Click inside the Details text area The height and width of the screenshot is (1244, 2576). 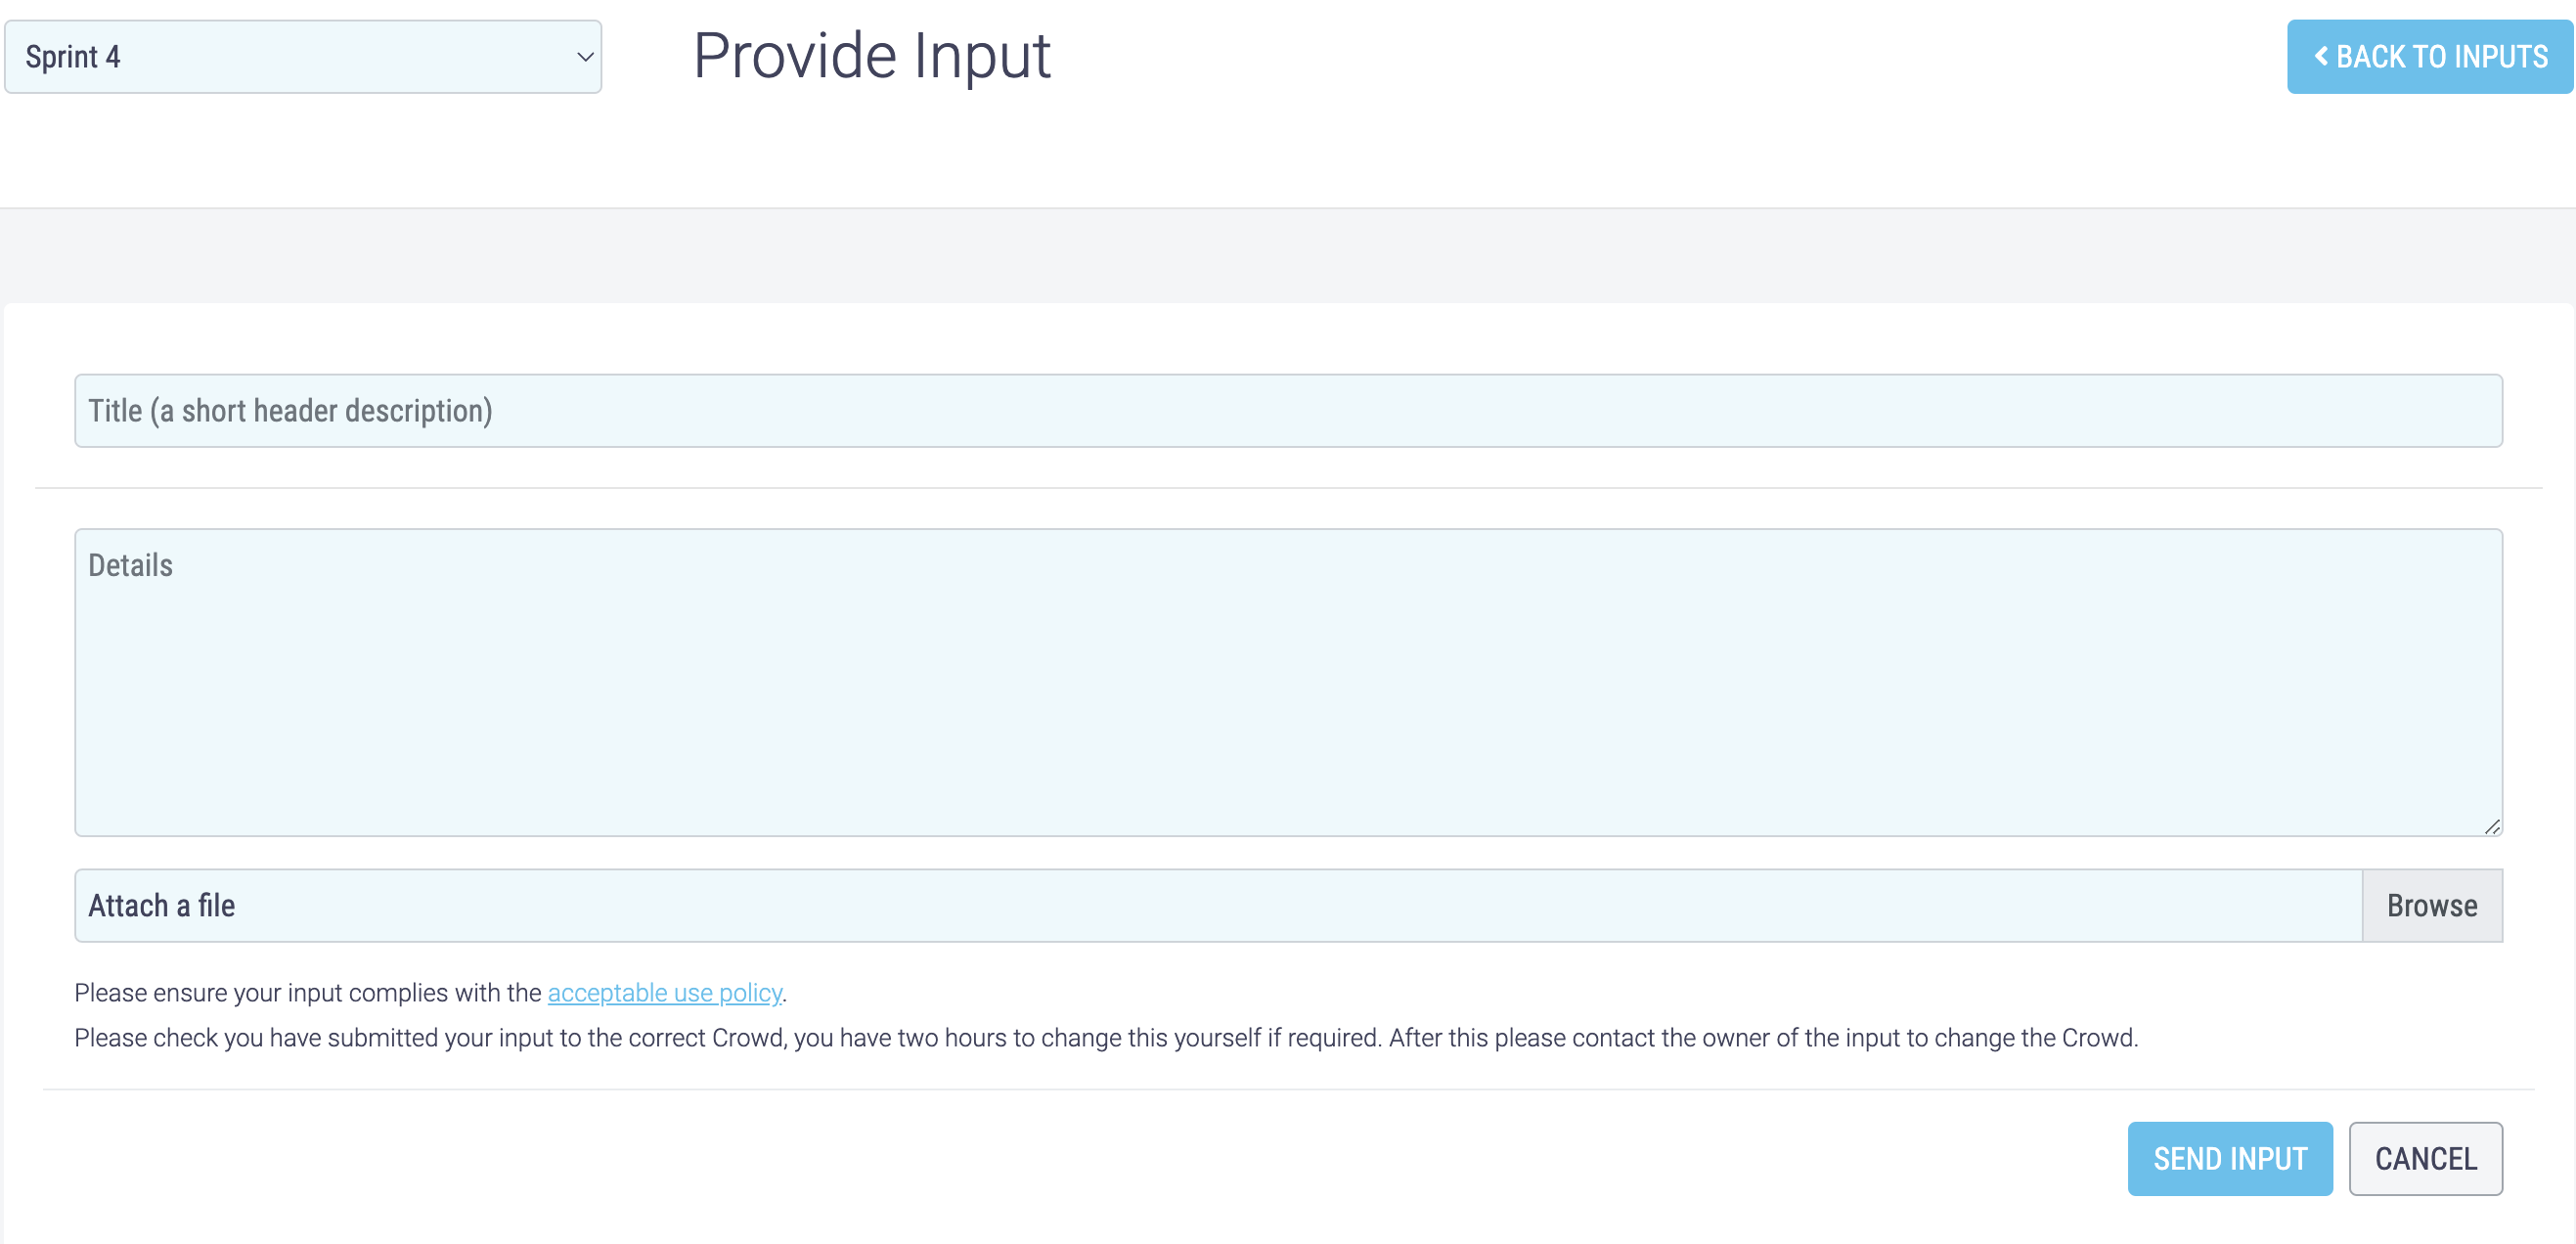(1288, 682)
